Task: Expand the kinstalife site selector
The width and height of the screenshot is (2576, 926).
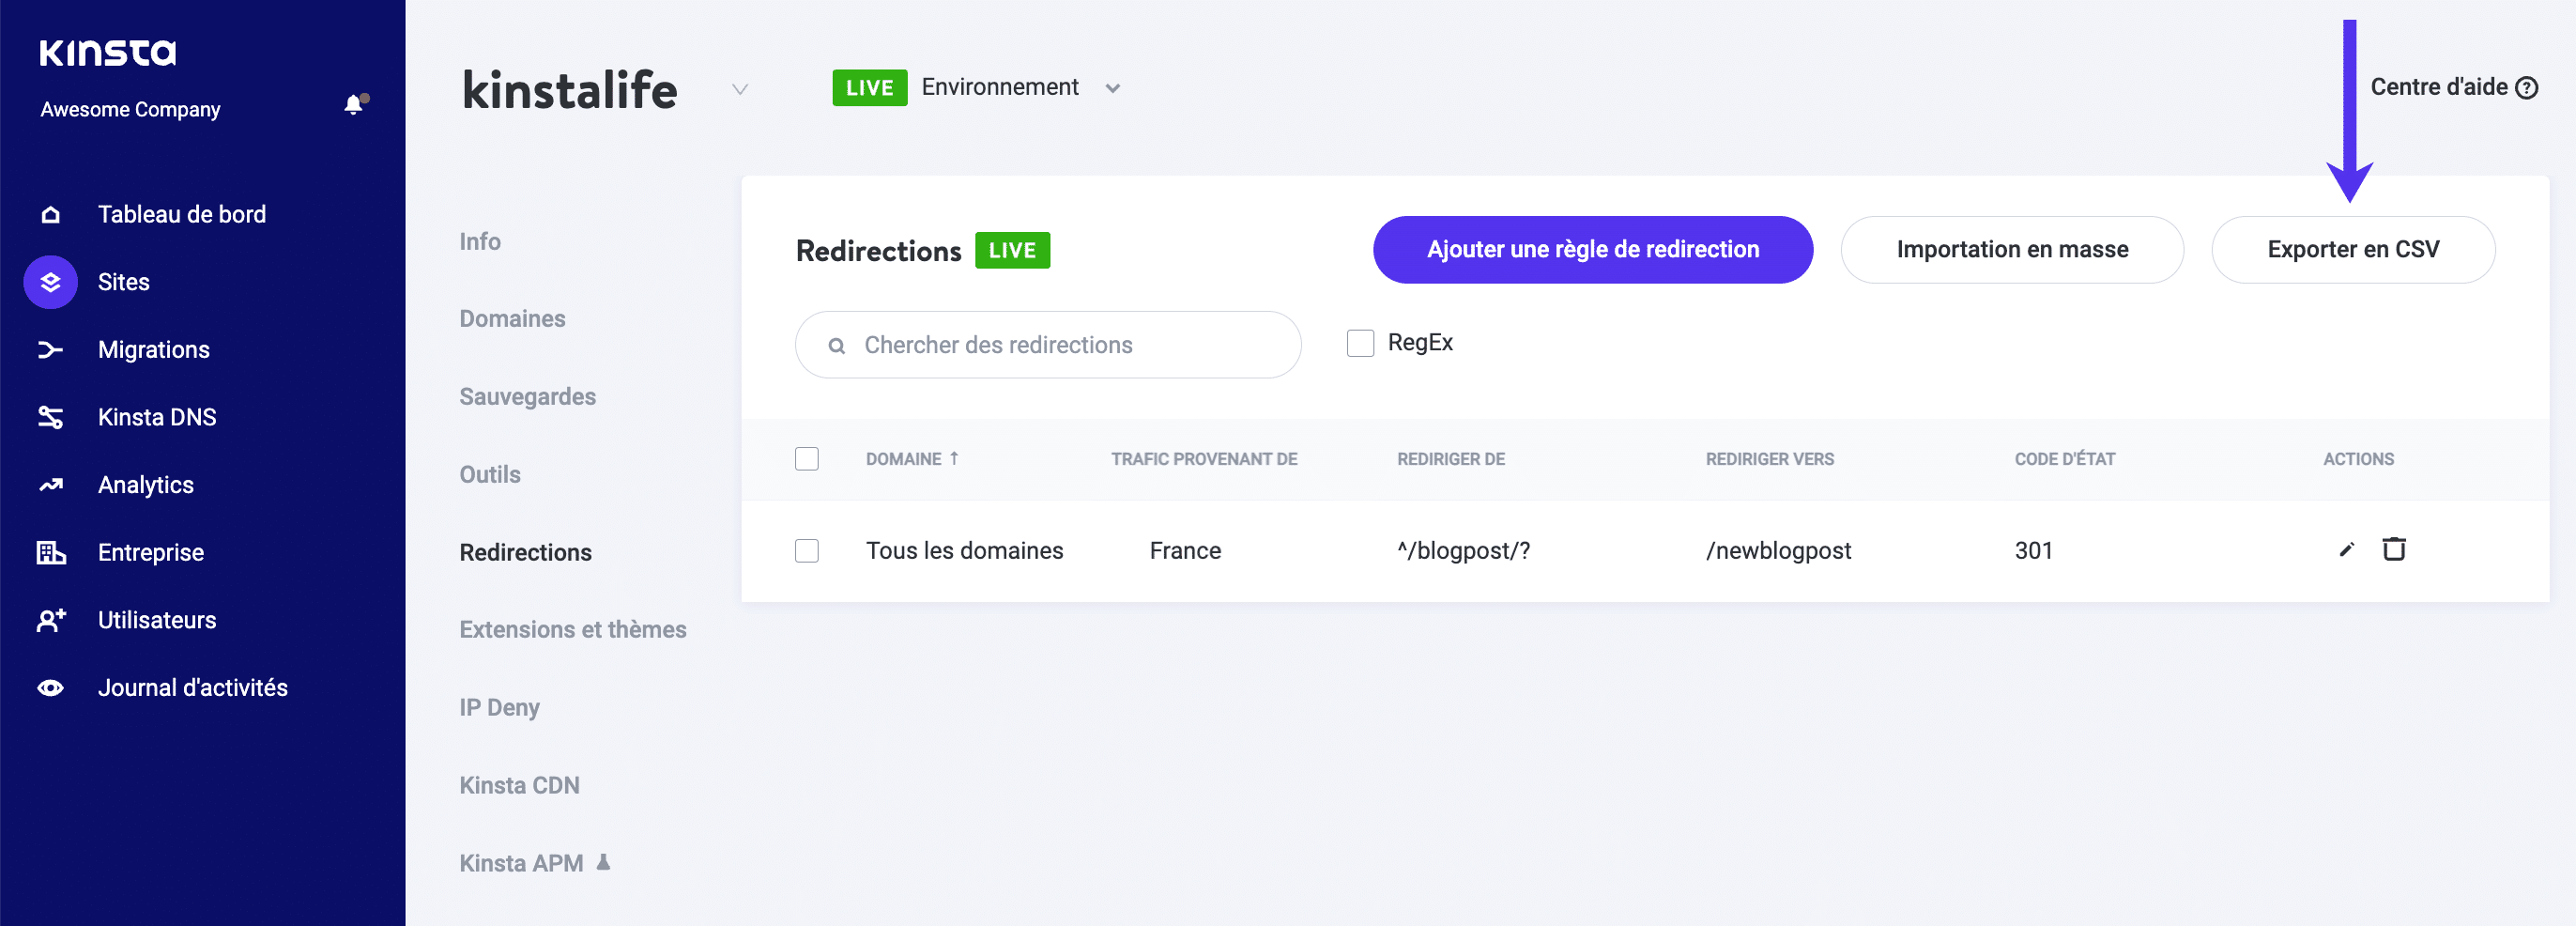Action: point(740,89)
